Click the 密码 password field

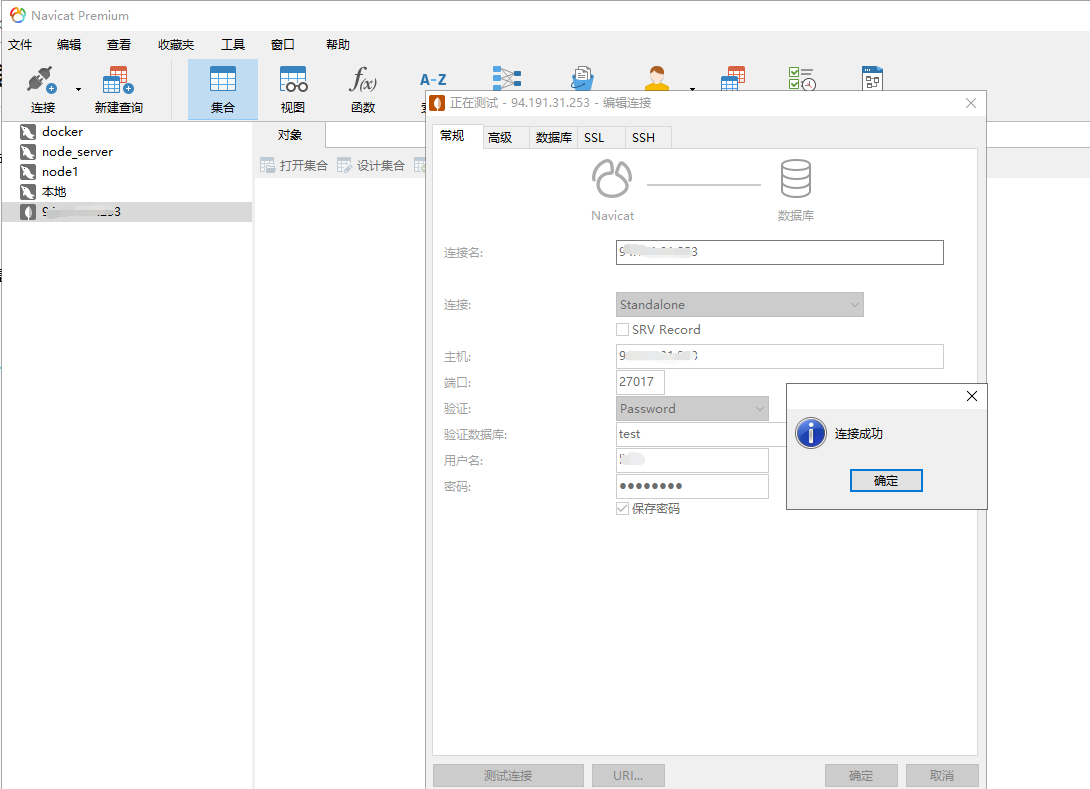[692, 486]
